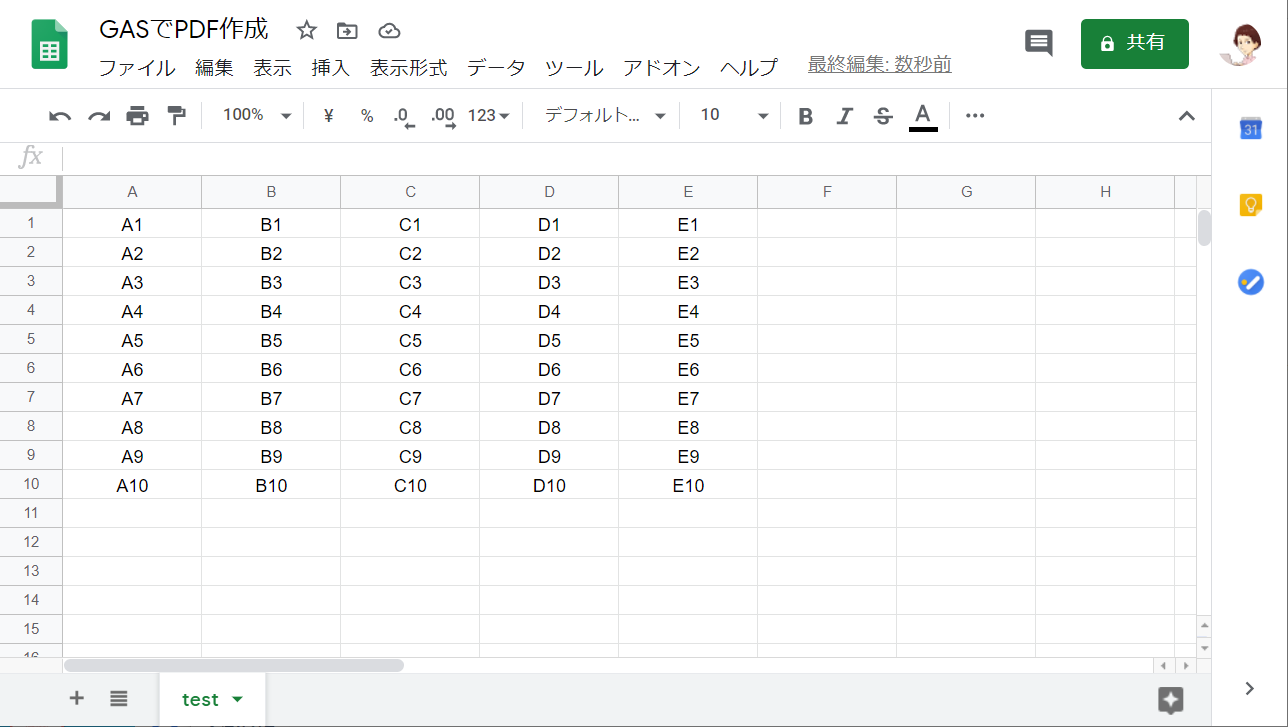Image resolution: width=1288 pixels, height=727 pixels.
Task: Check the cloud save status icon
Action: coord(389,30)
